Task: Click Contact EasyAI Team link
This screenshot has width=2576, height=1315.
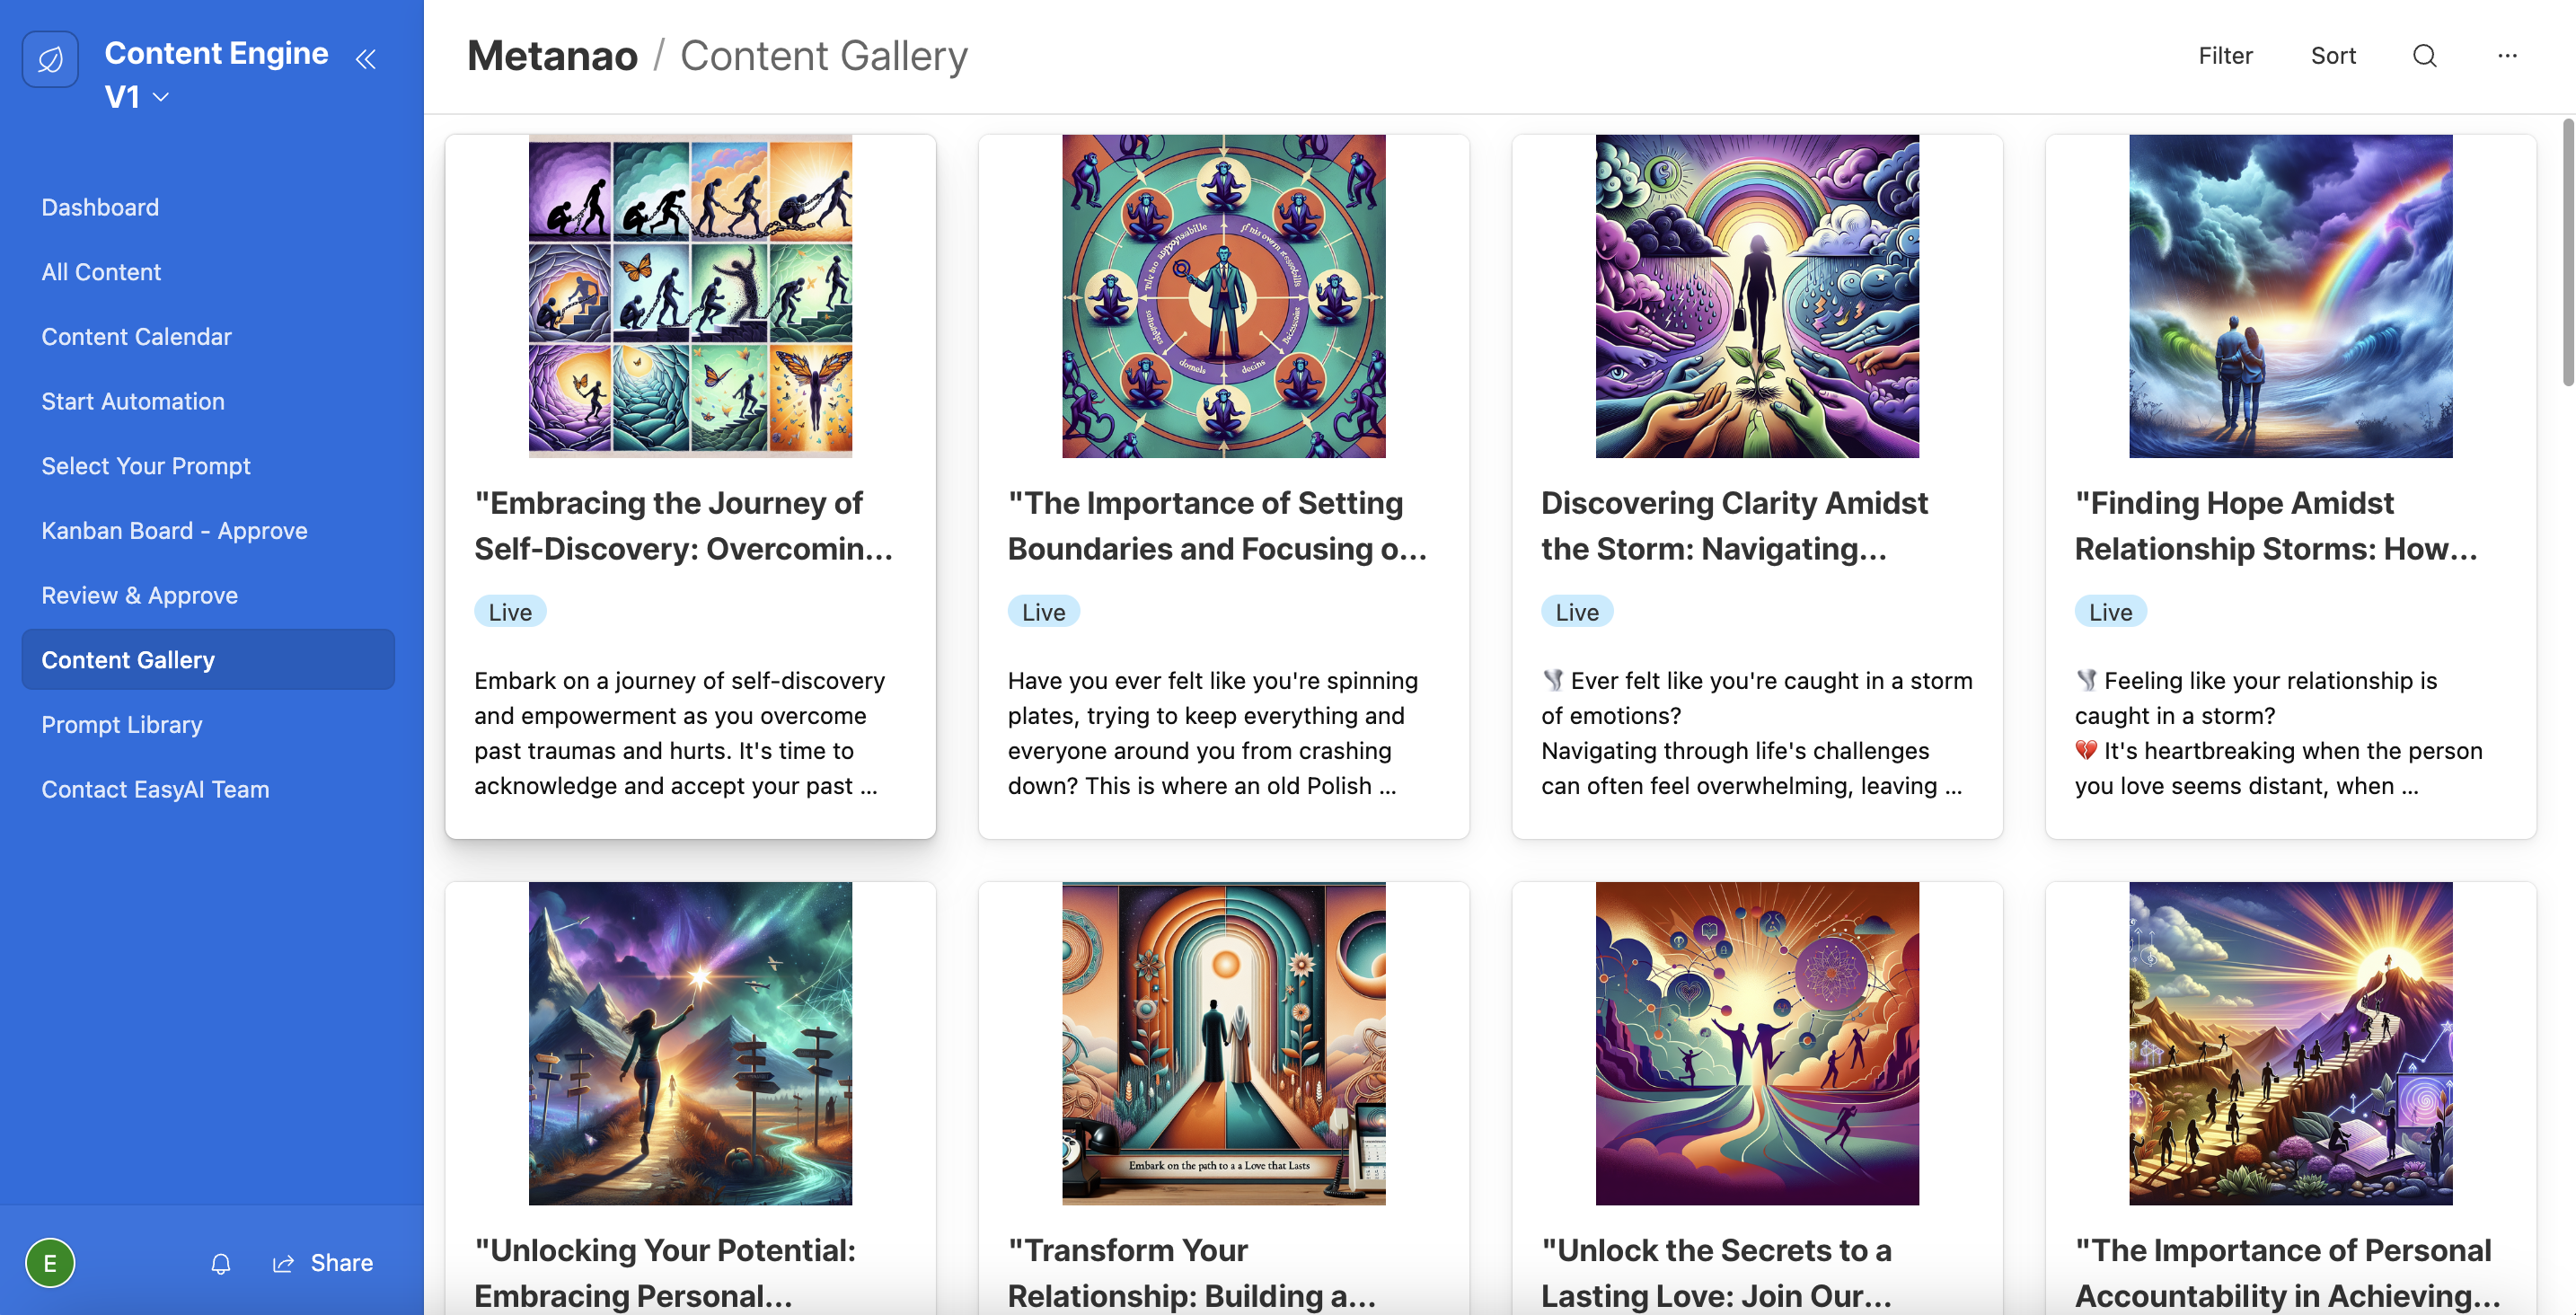Action: coord(155,790)
